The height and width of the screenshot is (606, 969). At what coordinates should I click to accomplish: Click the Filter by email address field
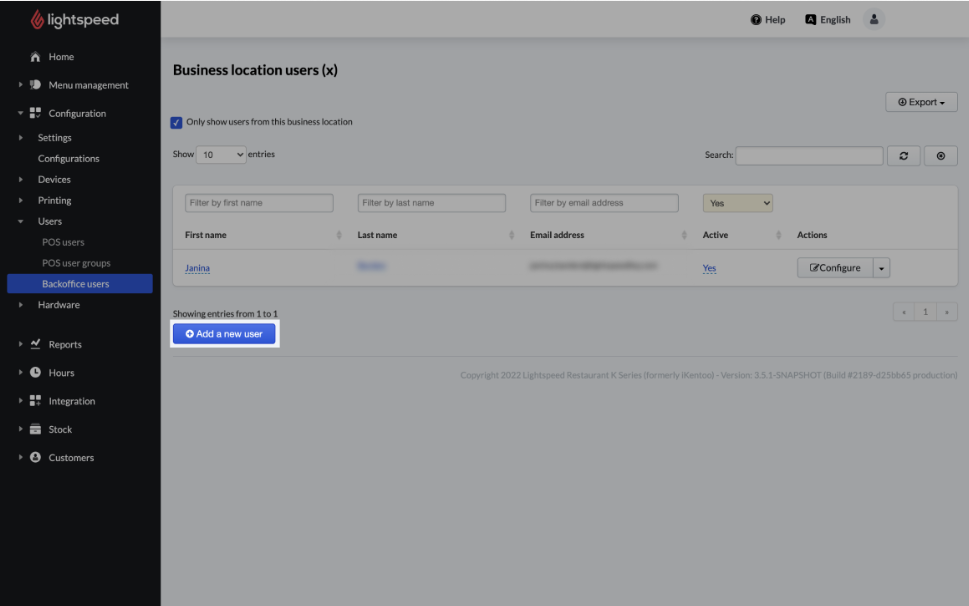coord(604,203)
